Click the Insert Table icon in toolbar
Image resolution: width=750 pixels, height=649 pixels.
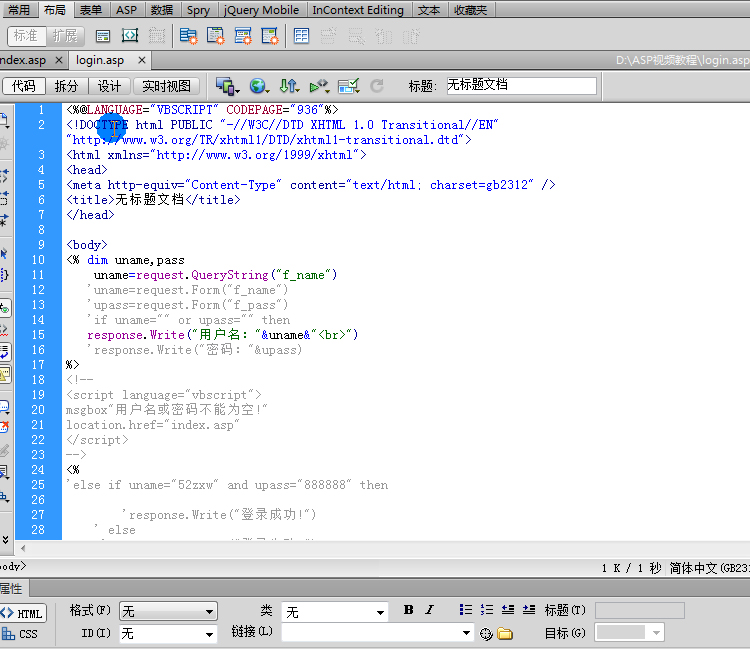point(302,36)
